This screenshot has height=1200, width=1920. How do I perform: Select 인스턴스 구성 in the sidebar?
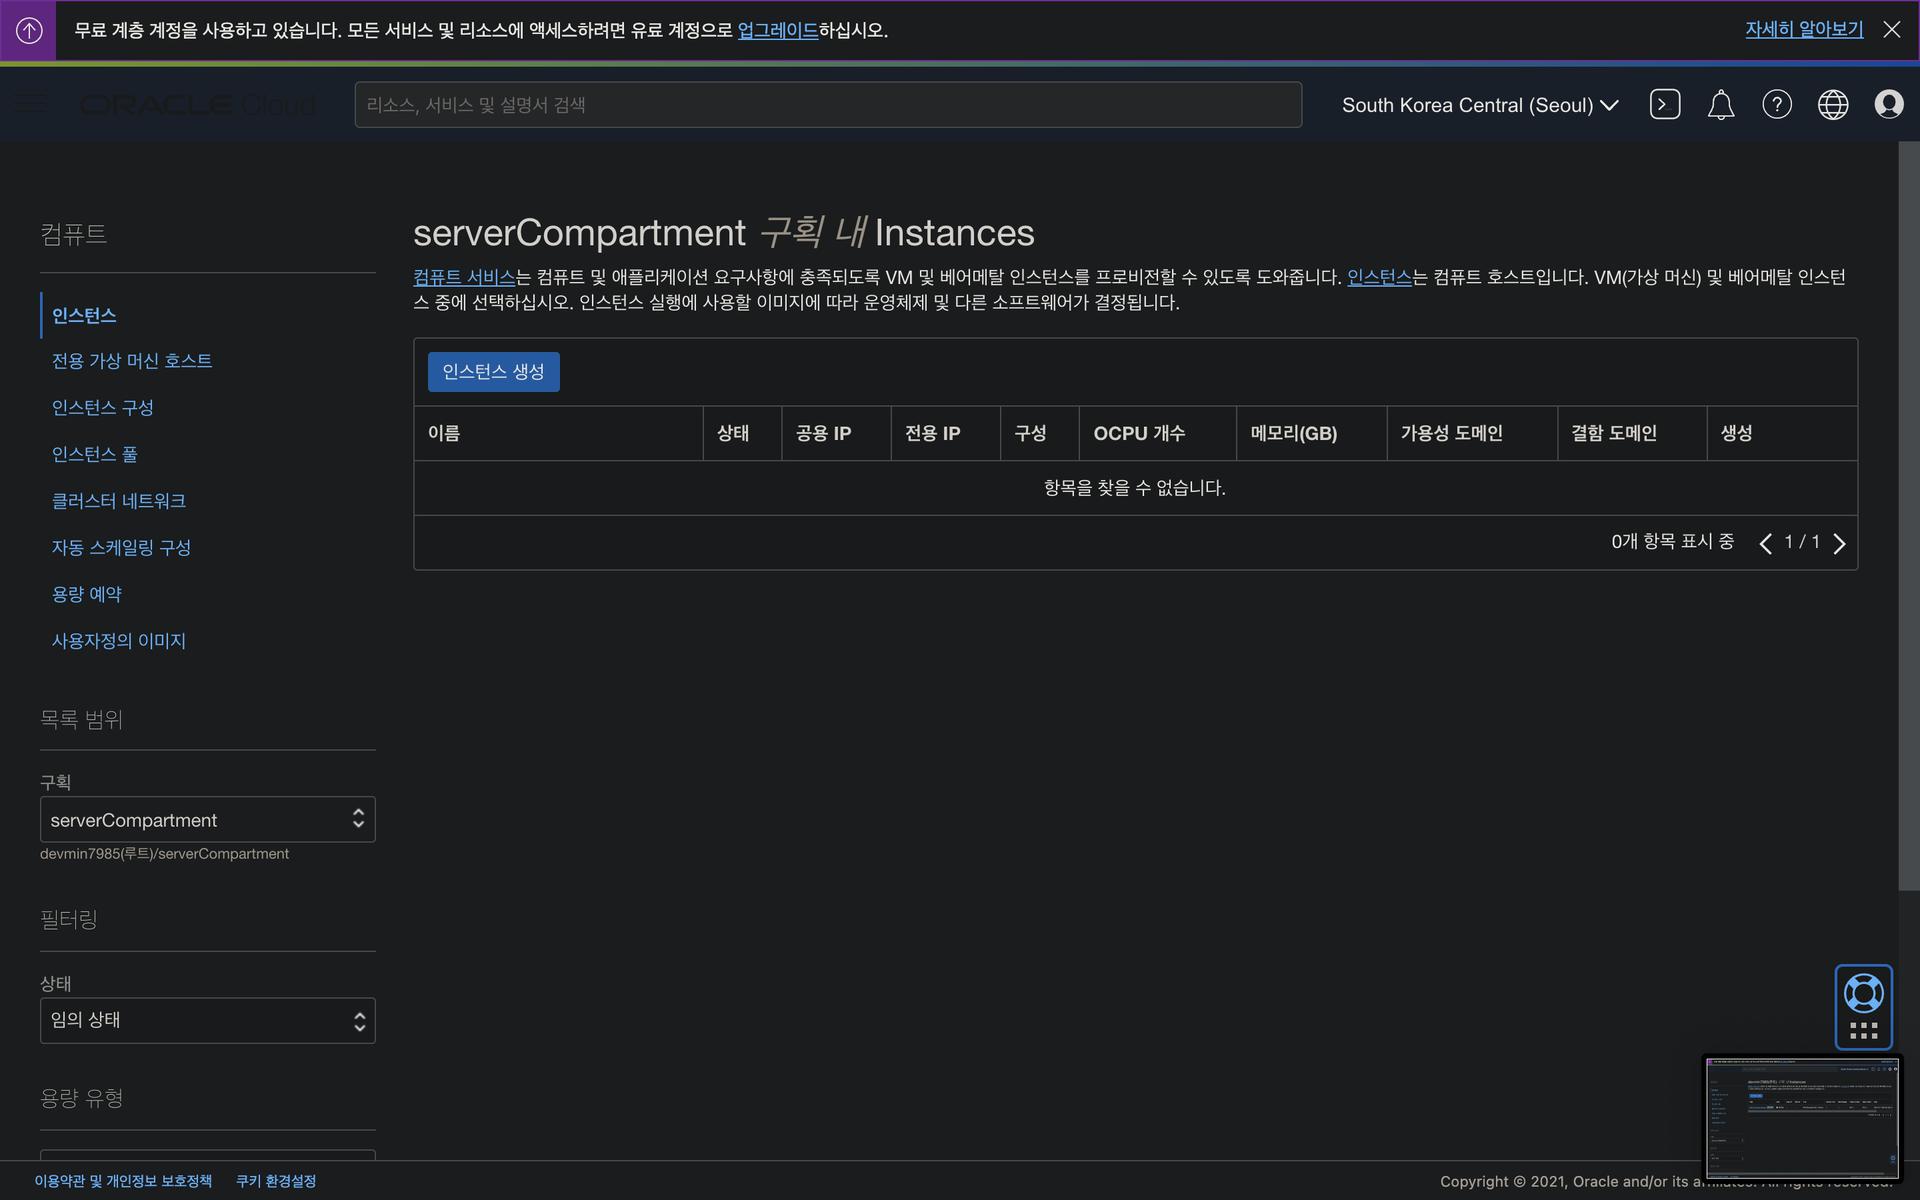[102, 407]
